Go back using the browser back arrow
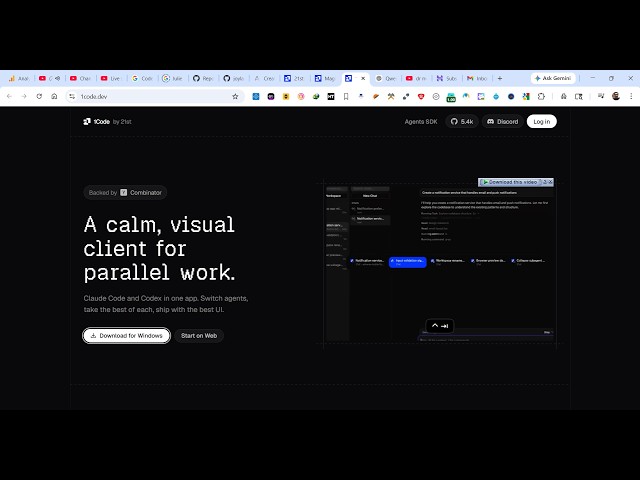The image size is (640, 480). tap(9, 97)
